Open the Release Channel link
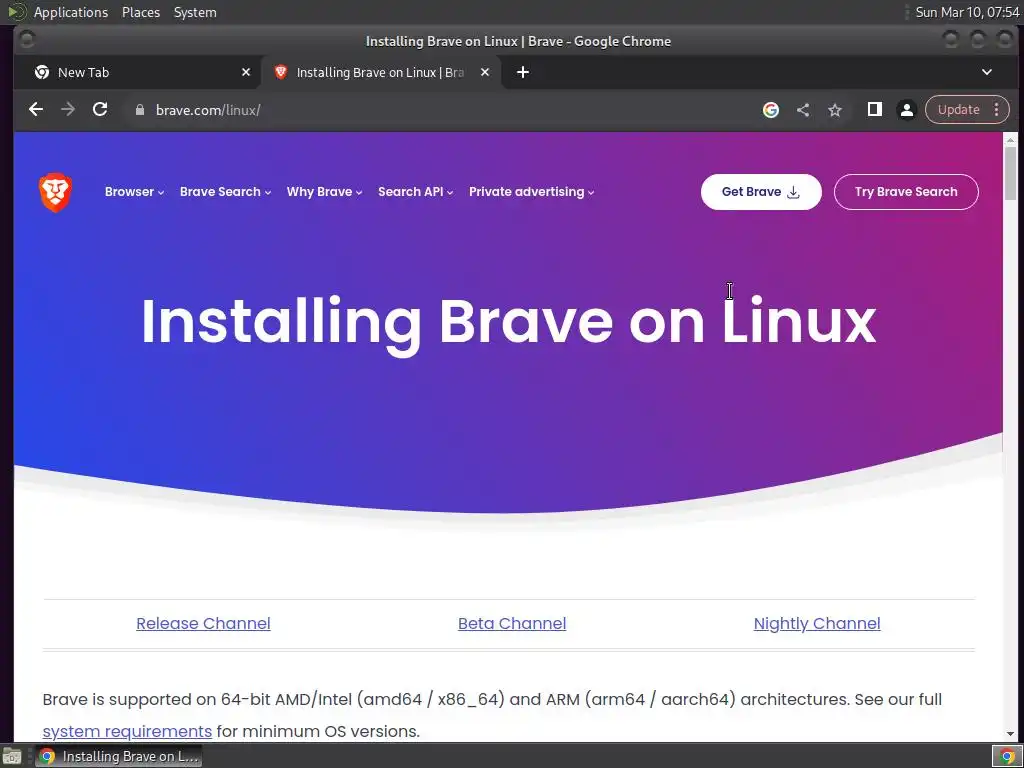The image size is (1024, 768). pos(203,624)
